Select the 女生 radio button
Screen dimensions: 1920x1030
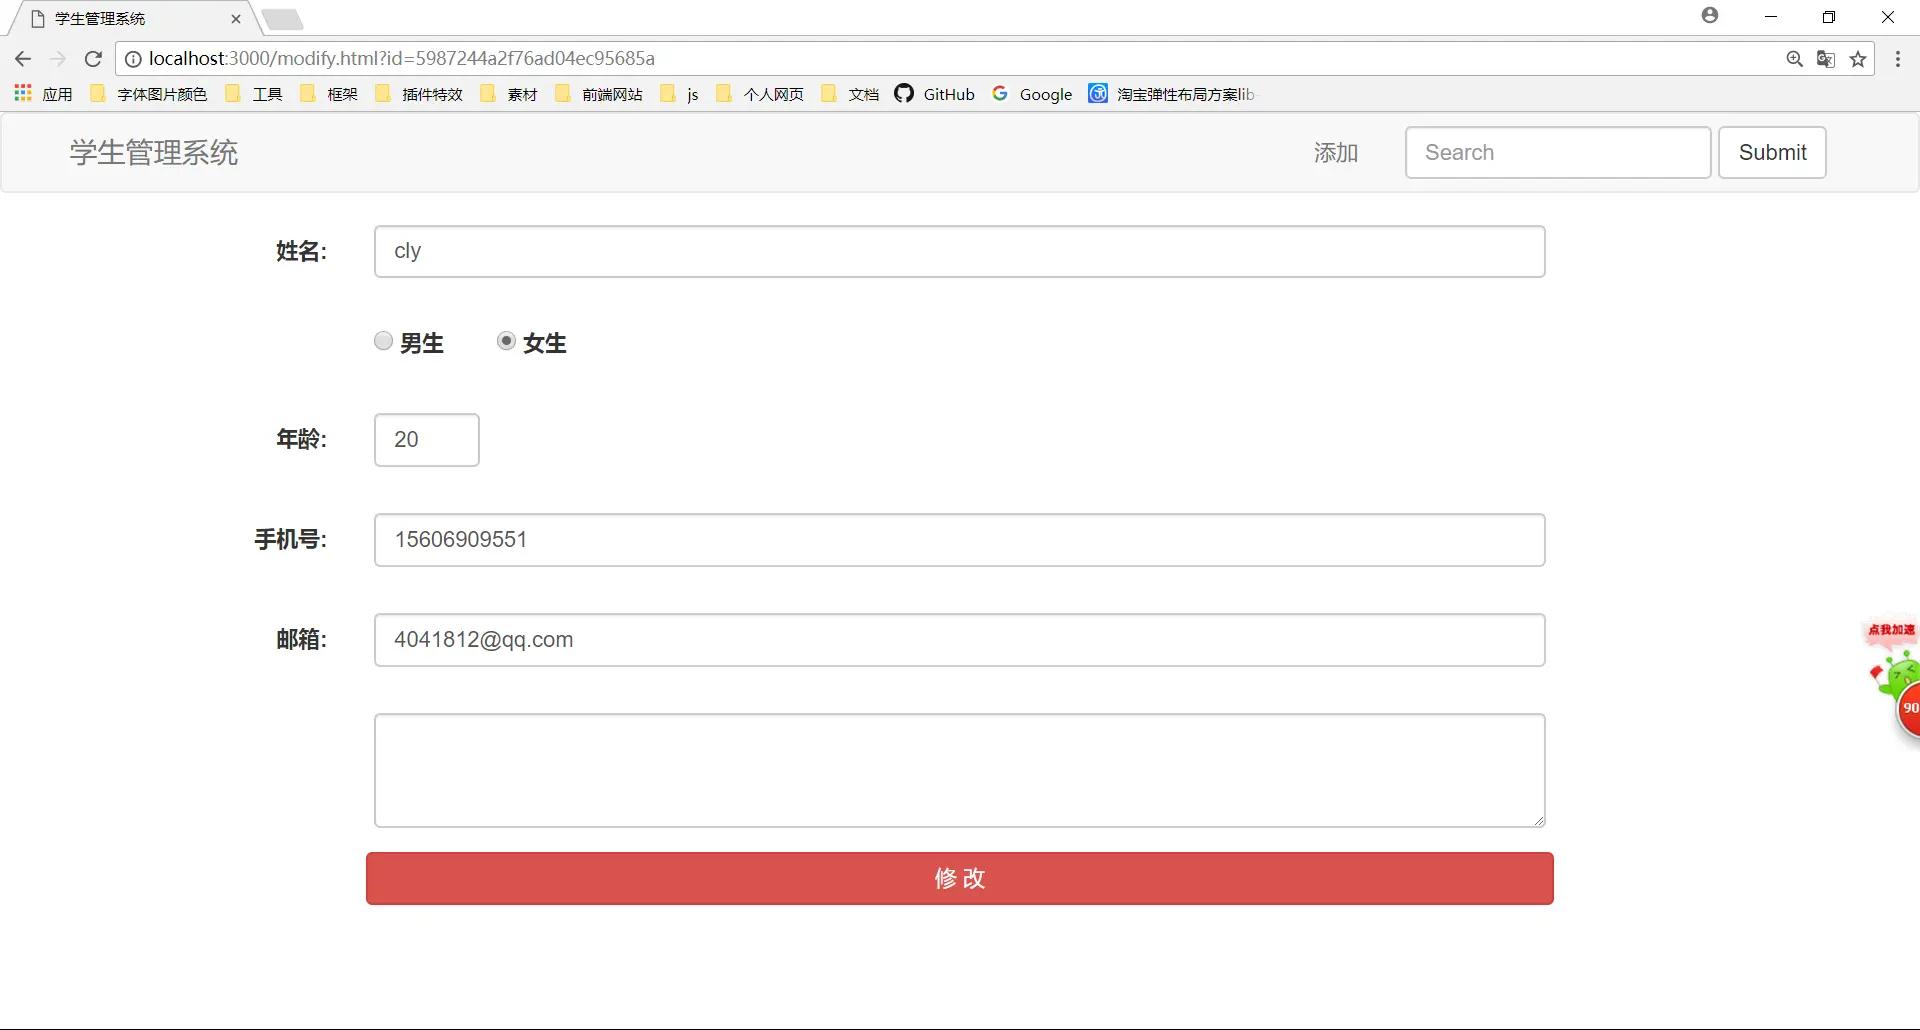(506, 341)
